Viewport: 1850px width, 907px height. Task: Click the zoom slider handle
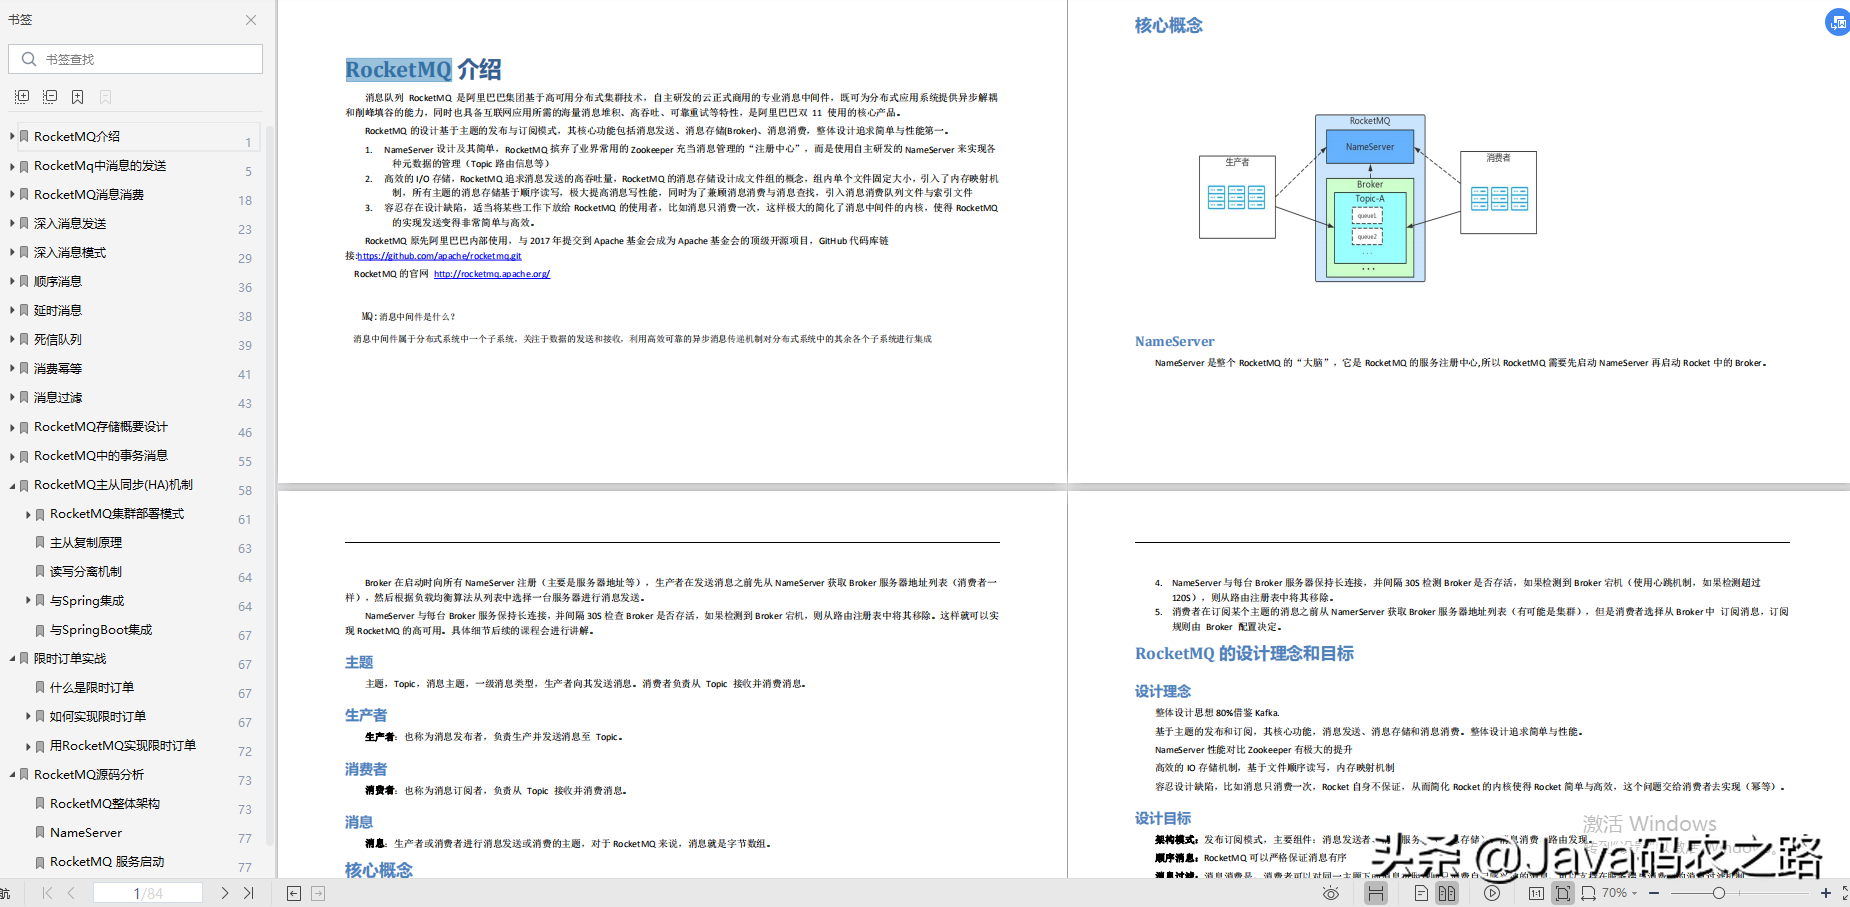pos(1719,893)
